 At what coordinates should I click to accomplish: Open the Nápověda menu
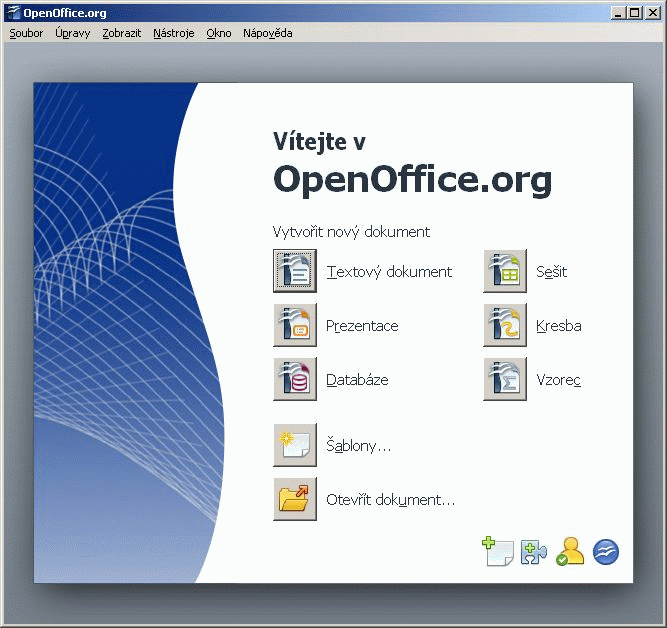point(268,33)
